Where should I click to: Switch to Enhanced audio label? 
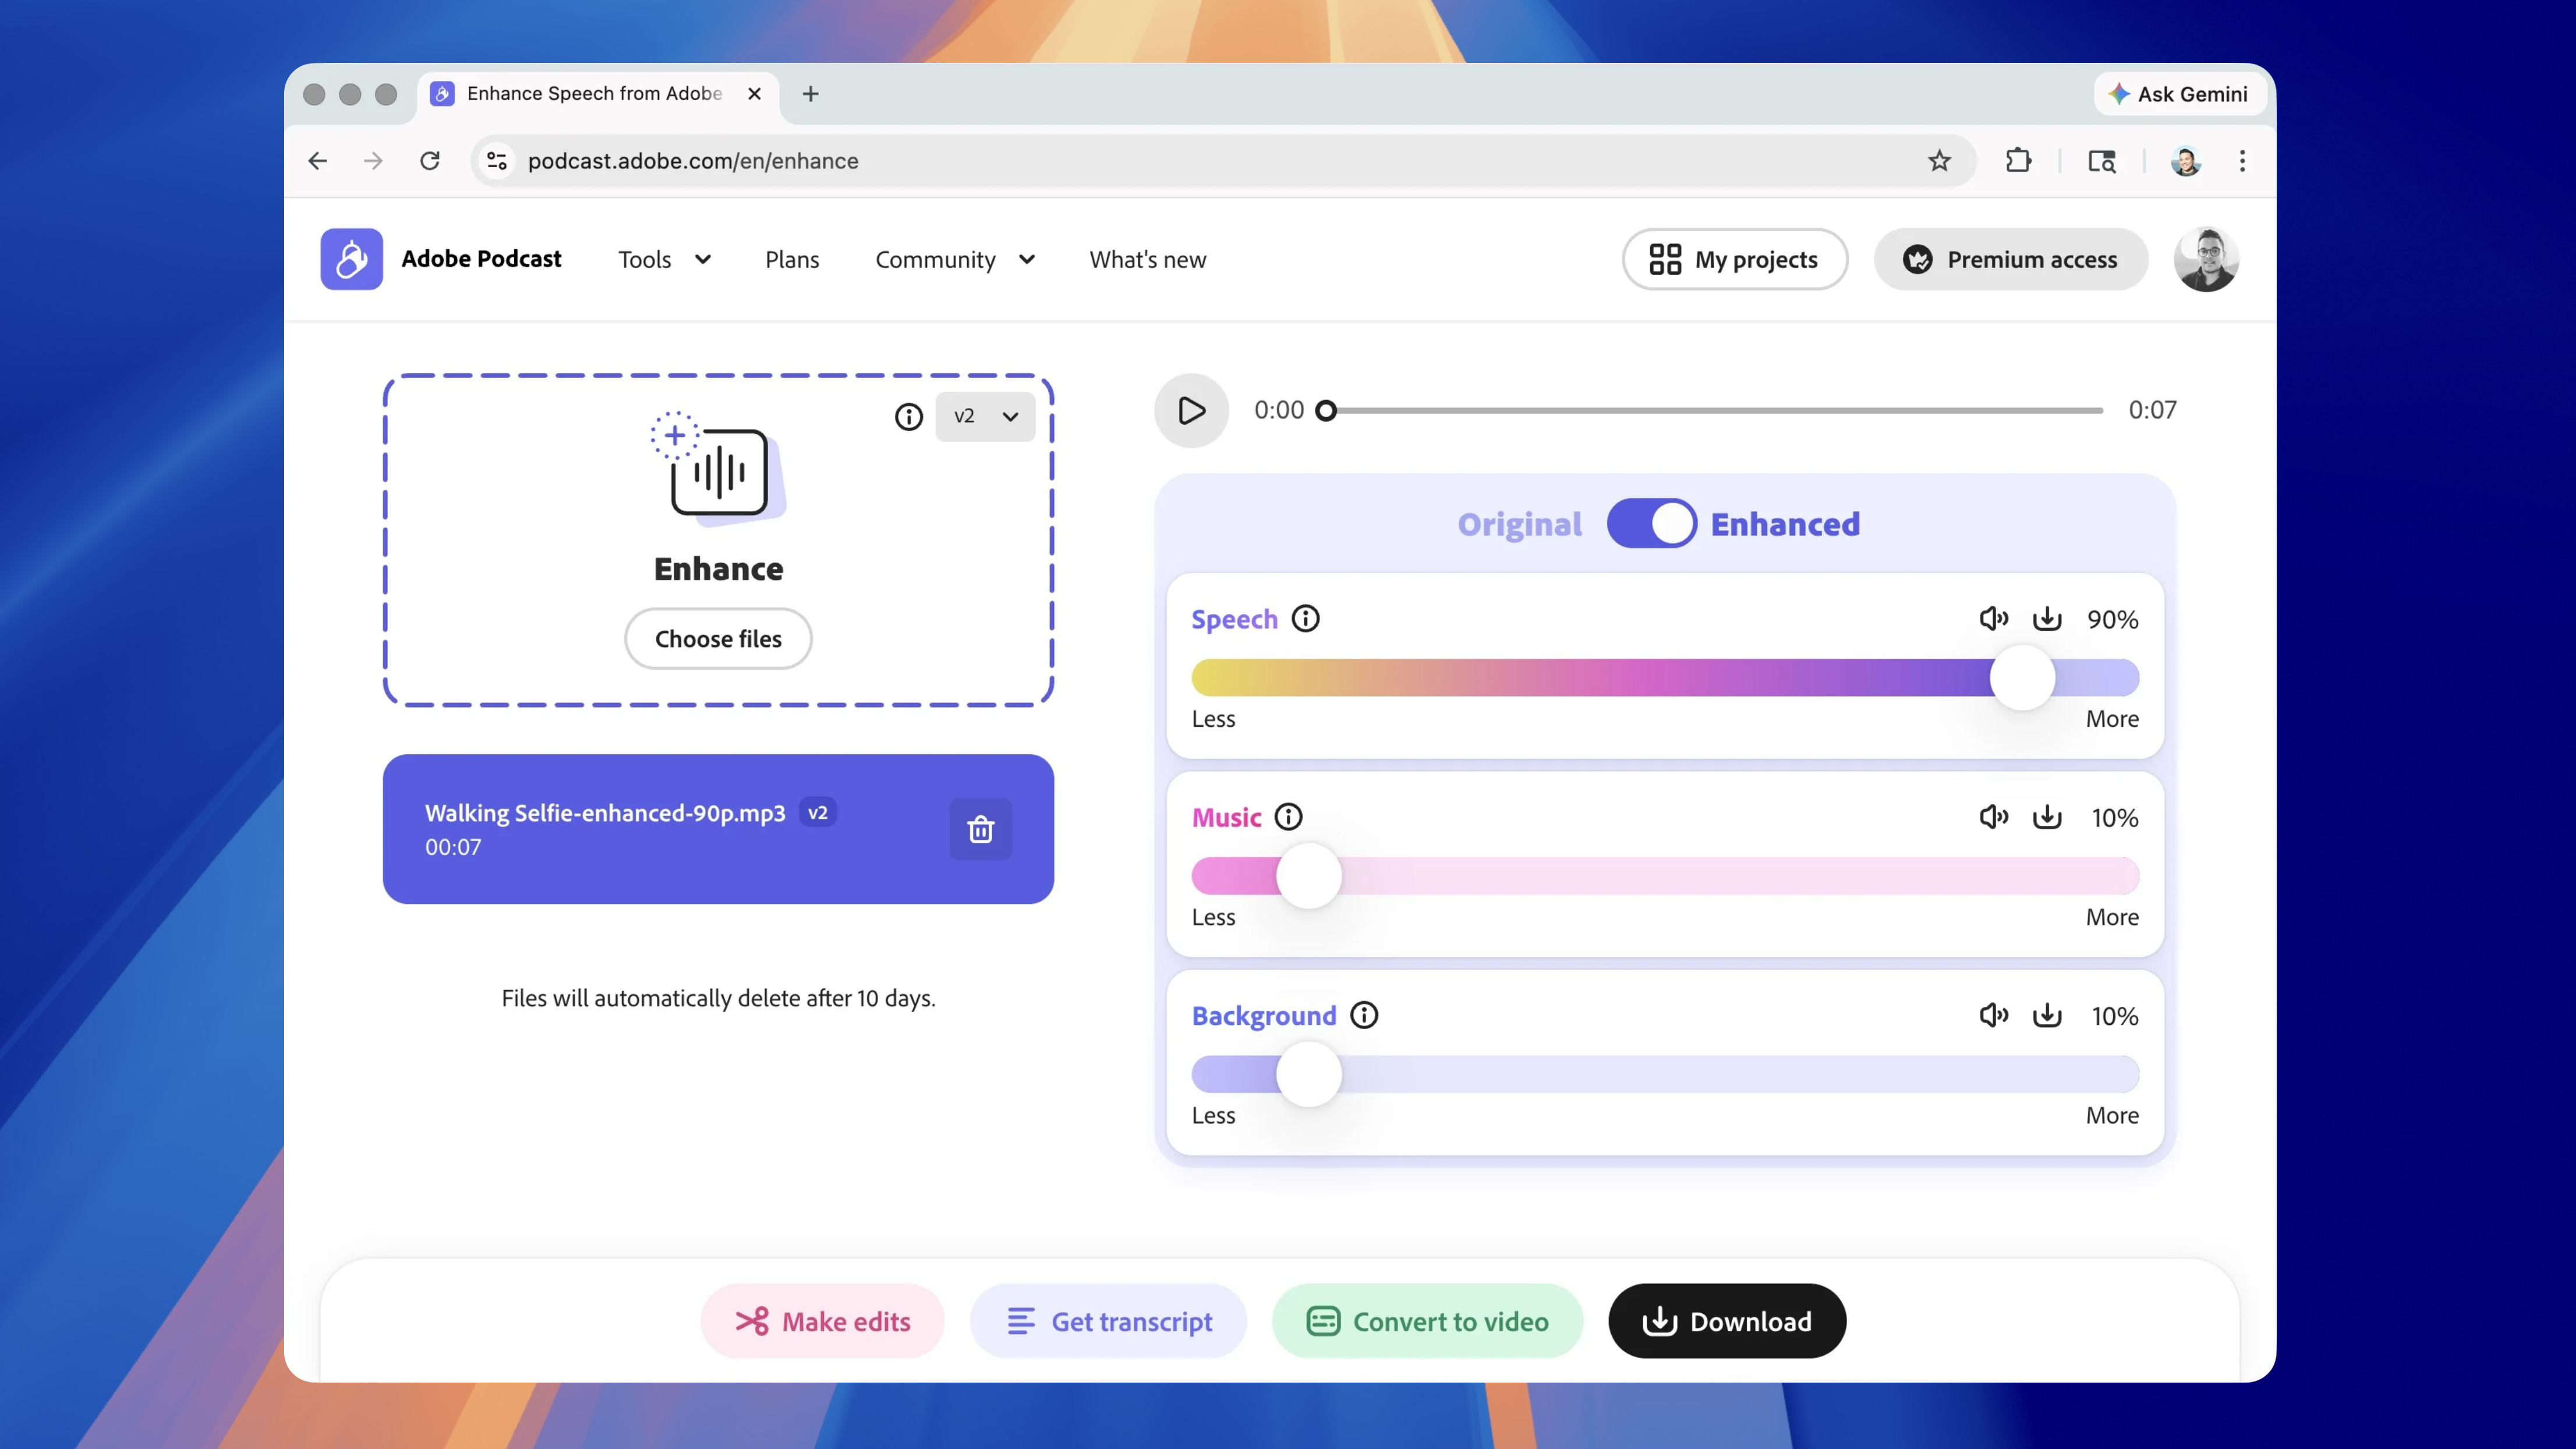1785,524
